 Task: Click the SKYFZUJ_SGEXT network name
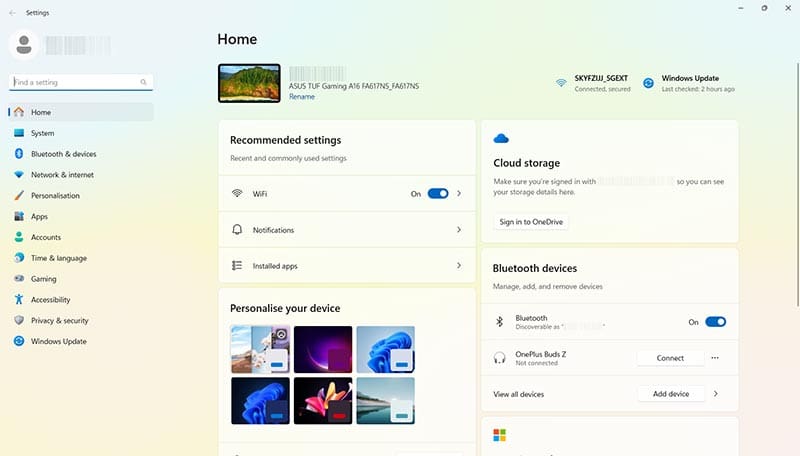(601, 78)
